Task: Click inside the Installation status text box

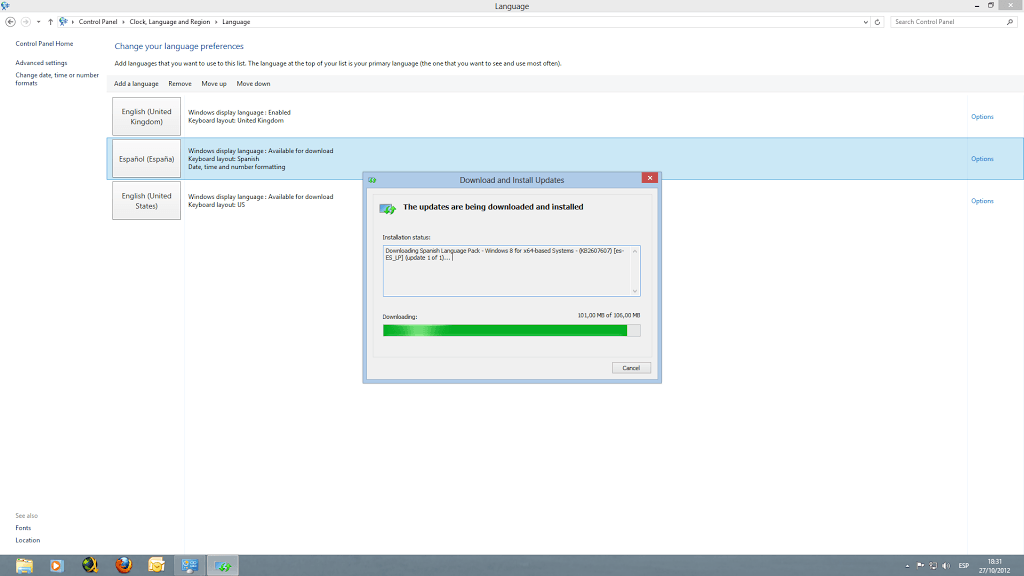Action: point(511,271)
